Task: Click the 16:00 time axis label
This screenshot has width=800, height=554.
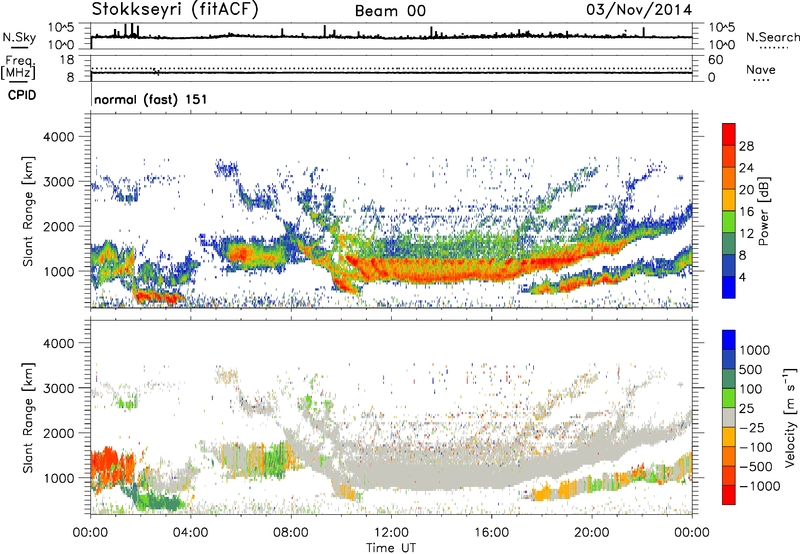Action: [491, 533]
